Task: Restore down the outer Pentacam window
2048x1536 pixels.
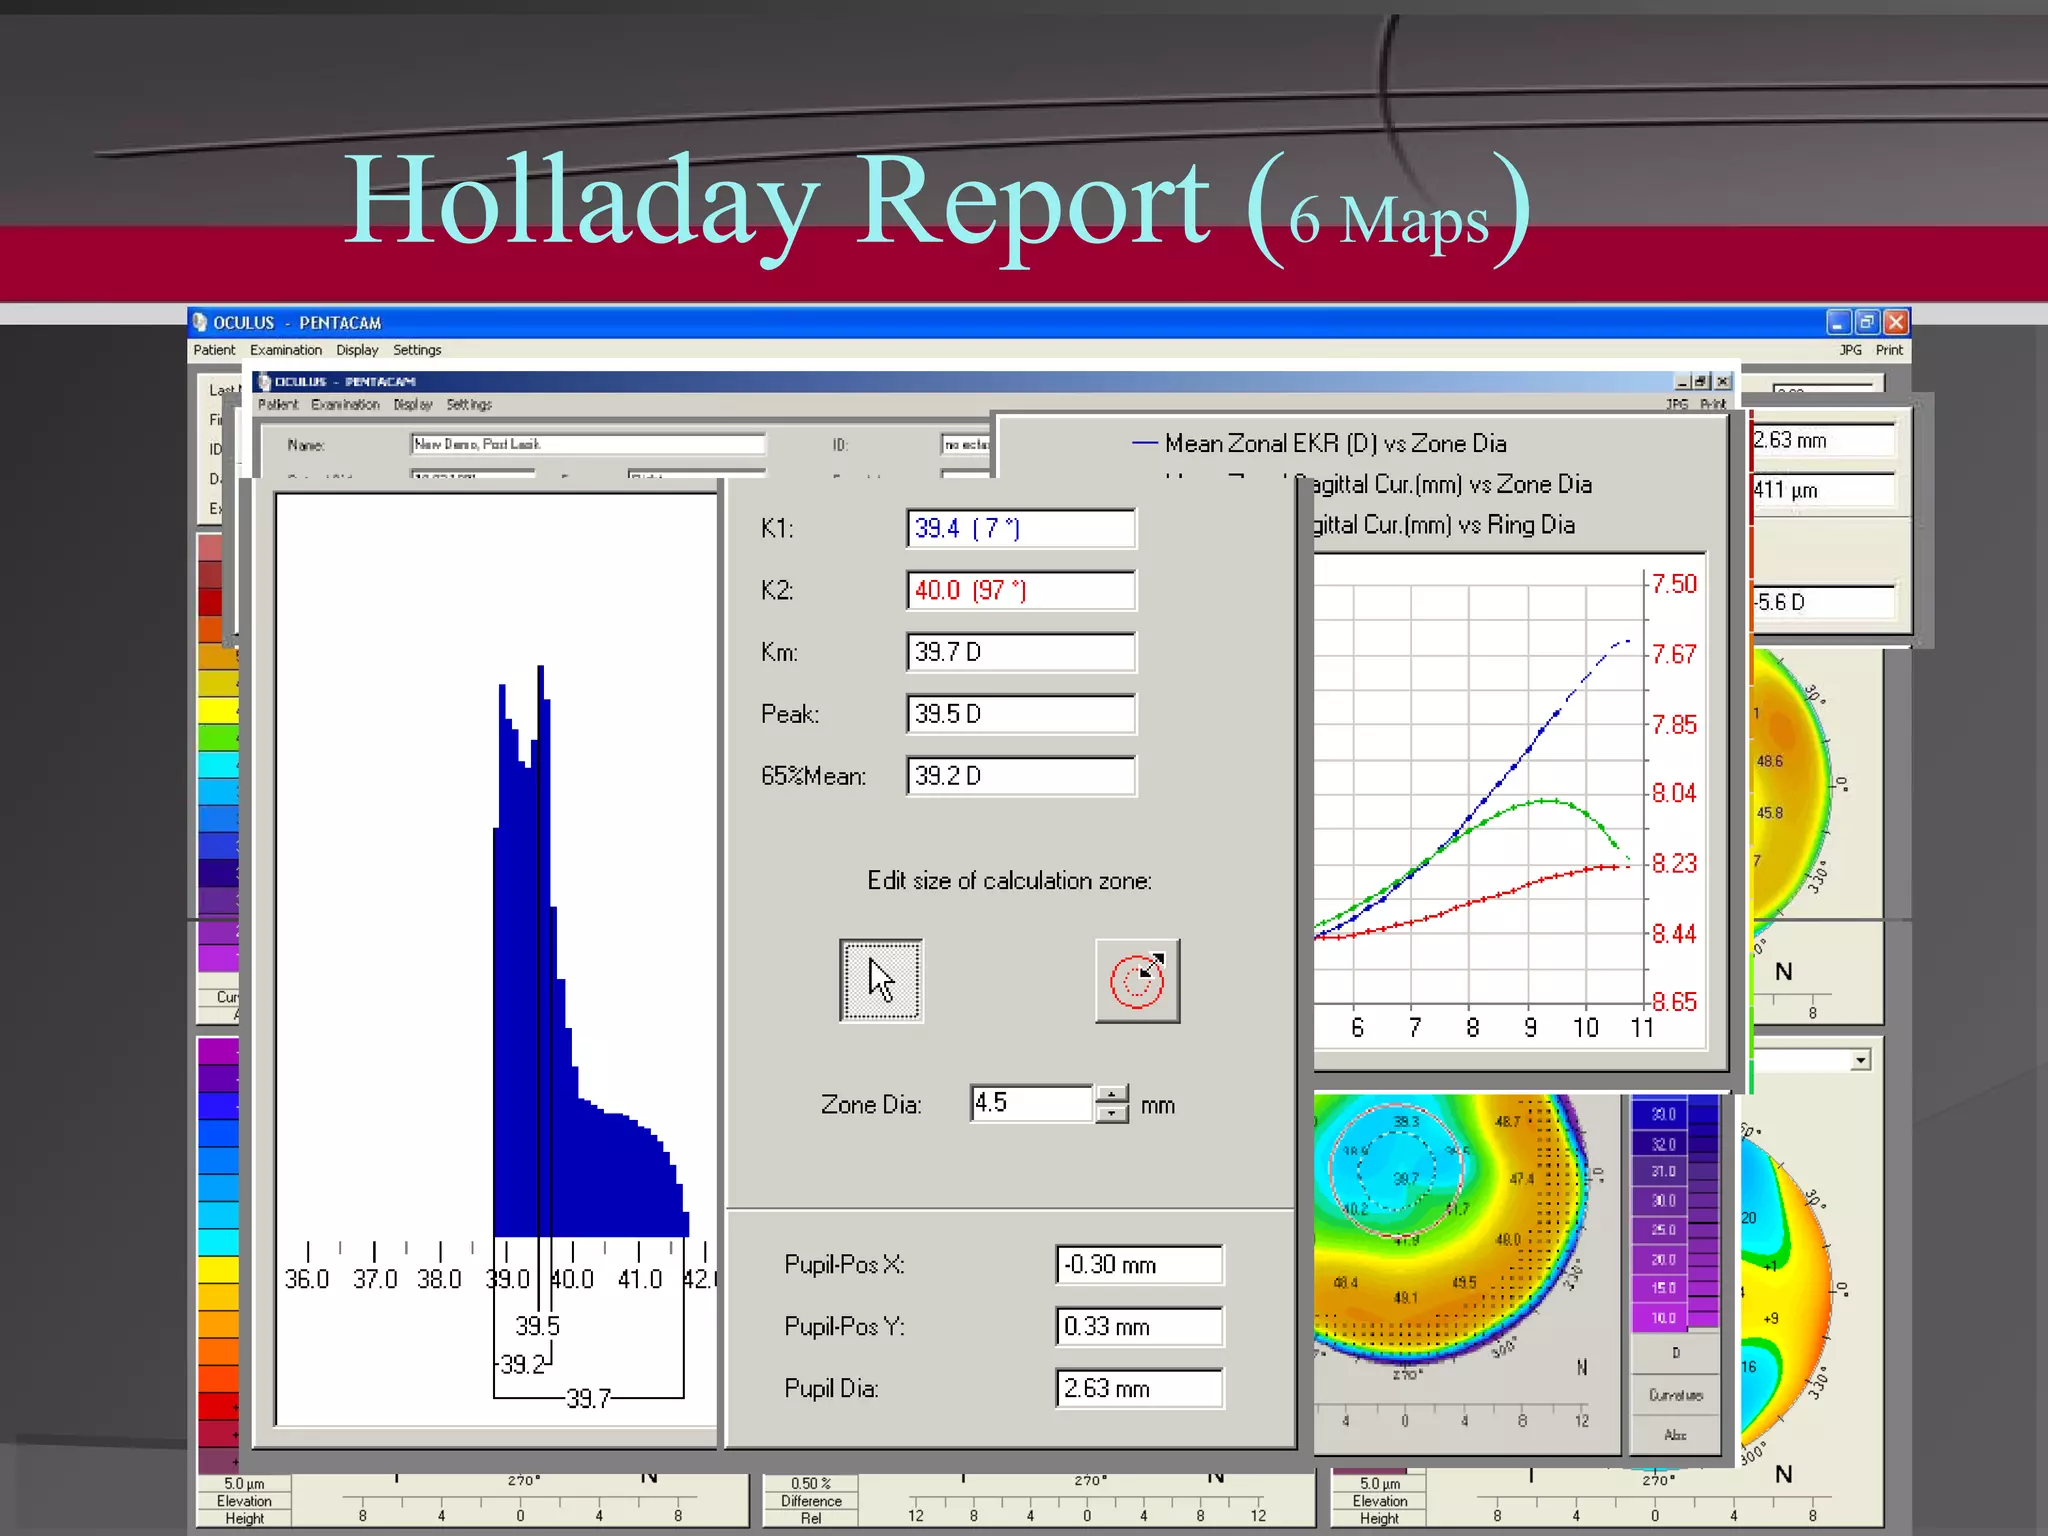Action: tap(1866, 322)
